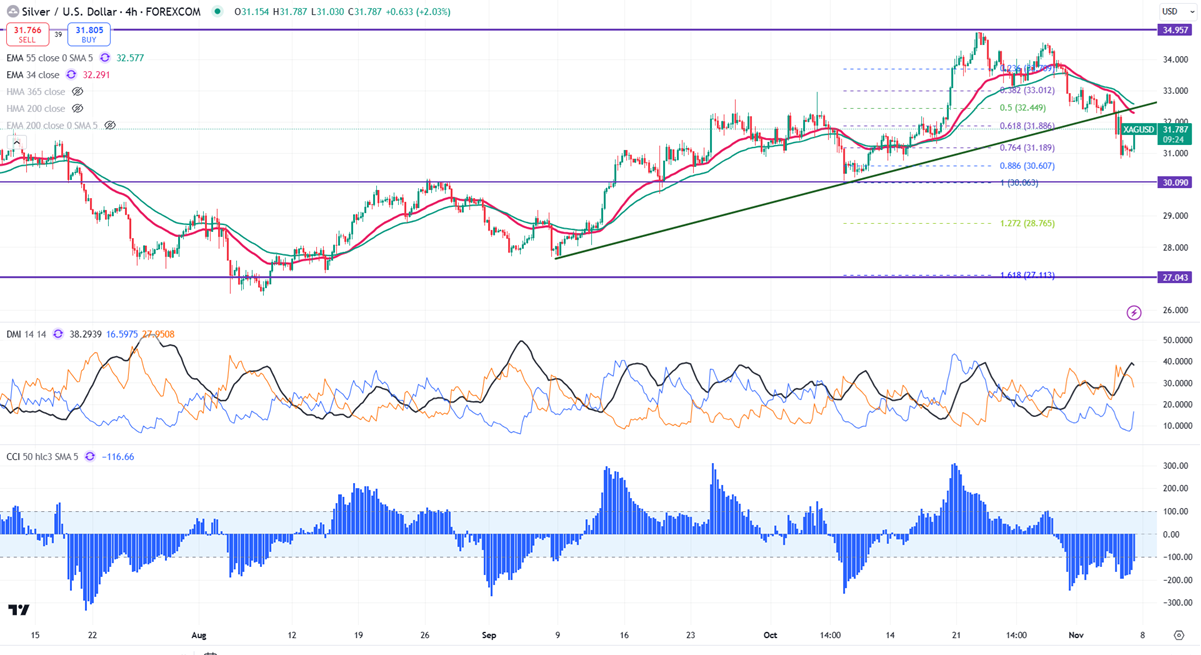Select the HMA 200 close legend

36,108
